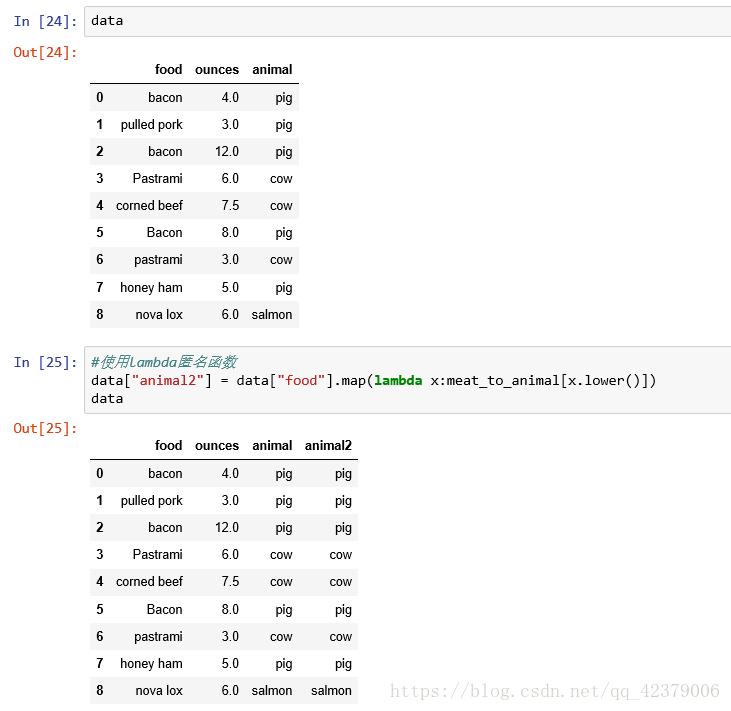Click 'pulled pork' cell in Out[24] table
The height and width of the screenshot is (711, 731).
pos(152,125)
